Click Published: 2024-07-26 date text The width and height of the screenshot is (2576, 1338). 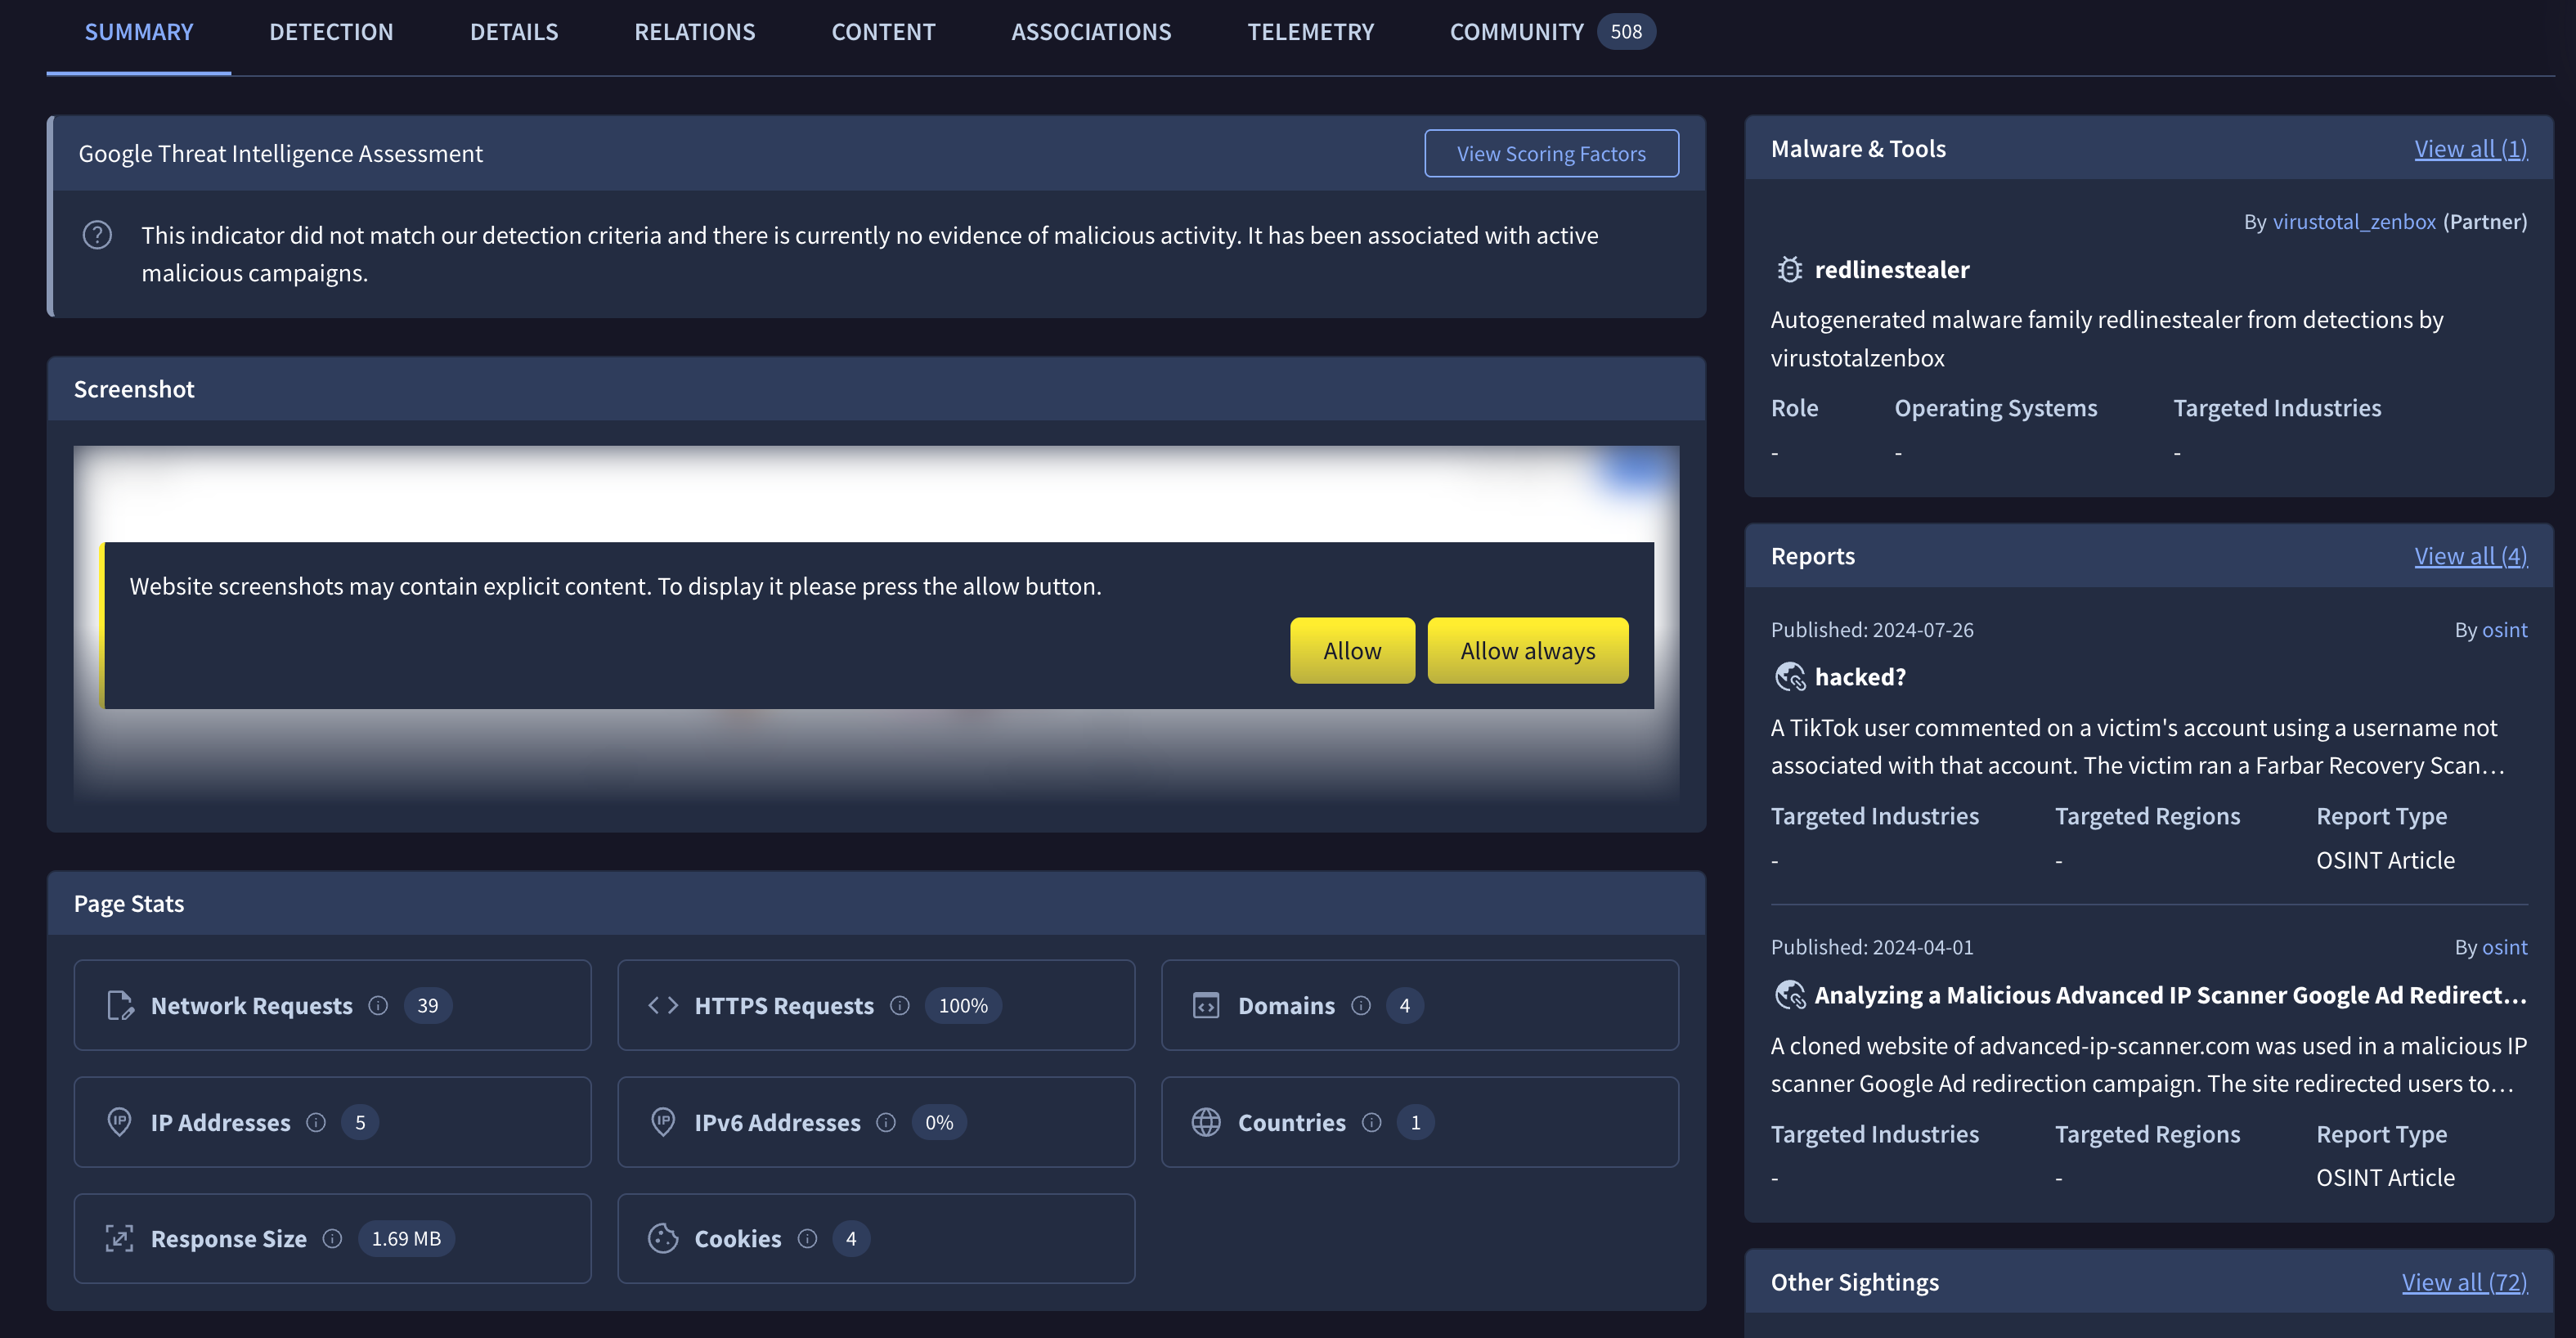pyautogui.click(x=1872, y=630)
